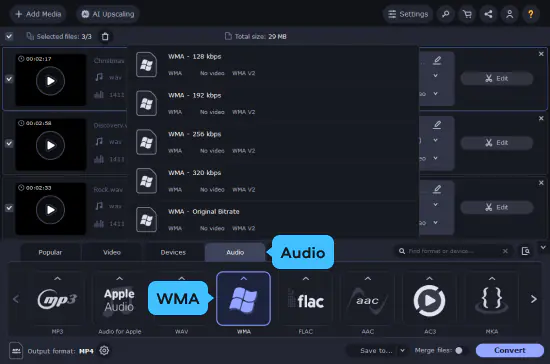Click the Convert button
This screenshot has width=550, height=364.
point(510,350)
